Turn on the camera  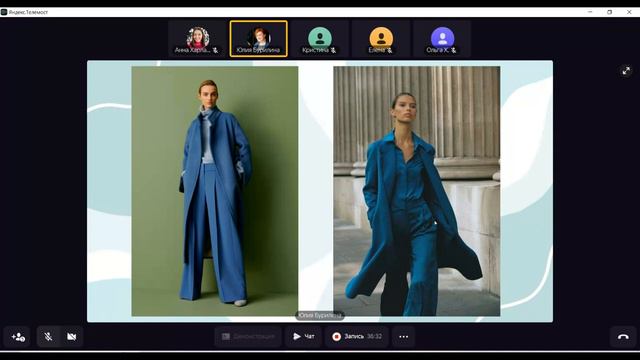(71, 337)
